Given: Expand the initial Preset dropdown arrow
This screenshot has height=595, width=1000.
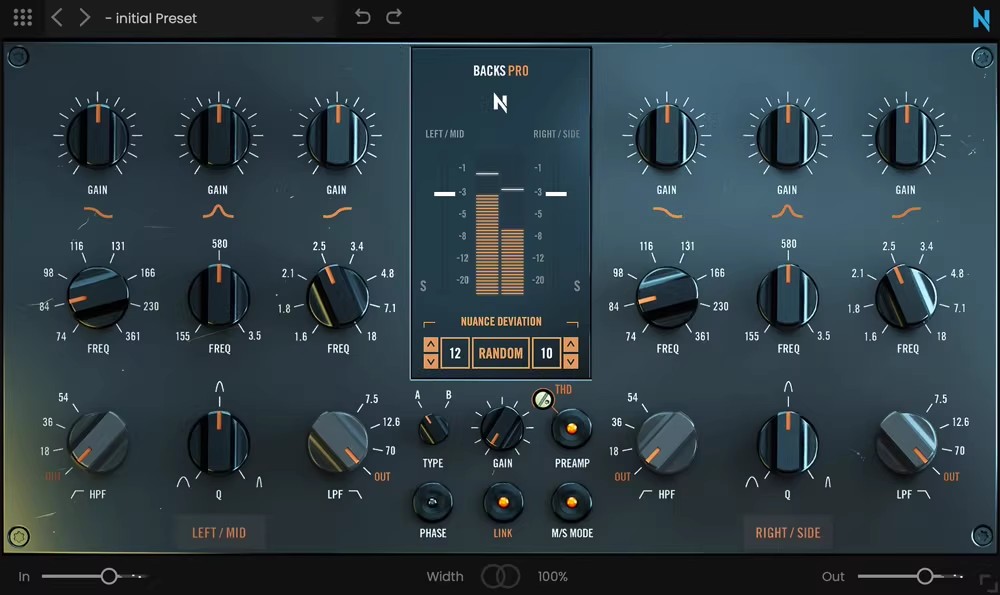Looking at the screenshot, I should tap(318, 19).
